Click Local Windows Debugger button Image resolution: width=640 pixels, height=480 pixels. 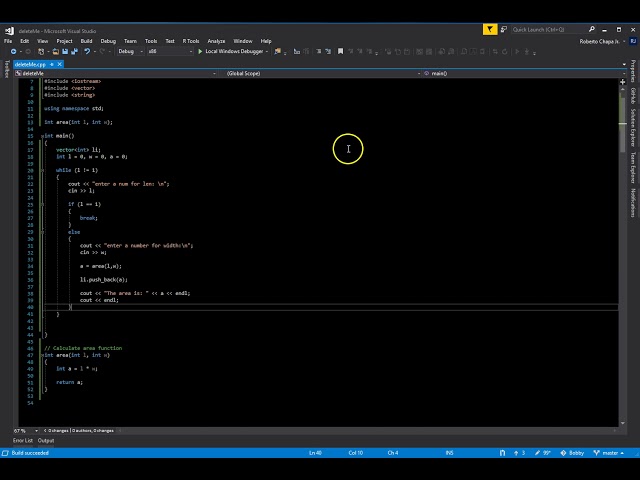tap(233, 51)
